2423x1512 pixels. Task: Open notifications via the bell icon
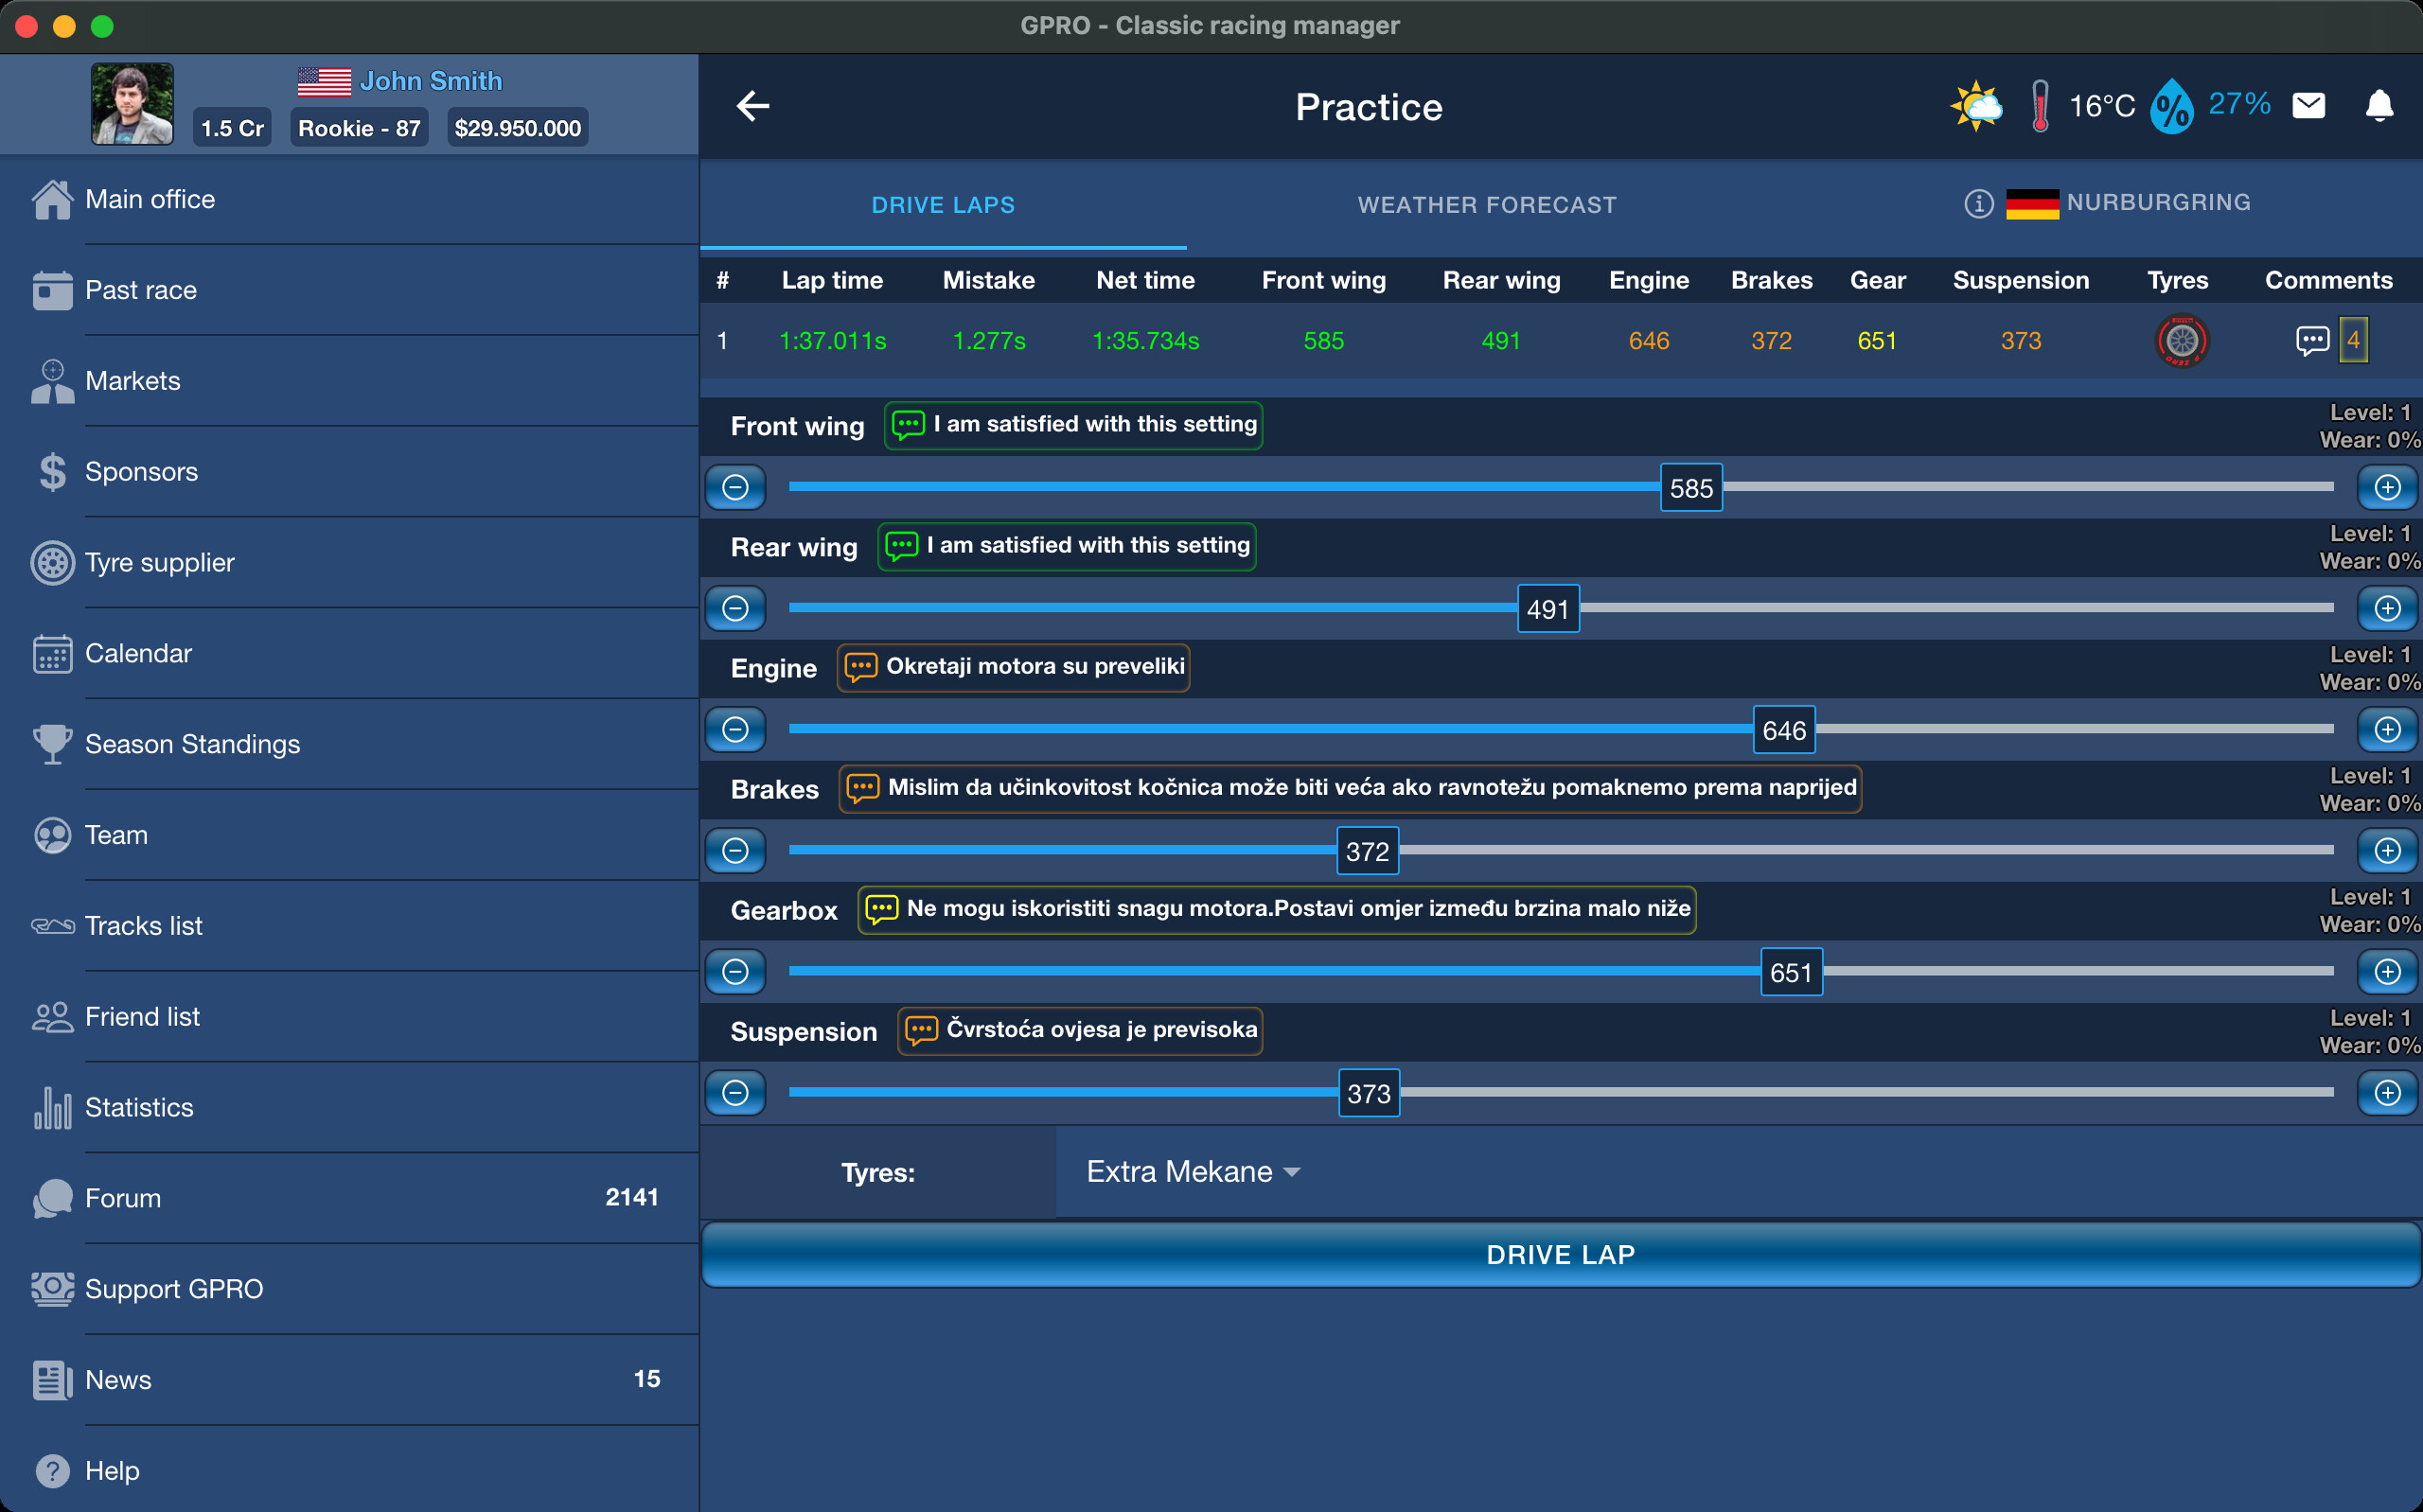point(2380,105)
